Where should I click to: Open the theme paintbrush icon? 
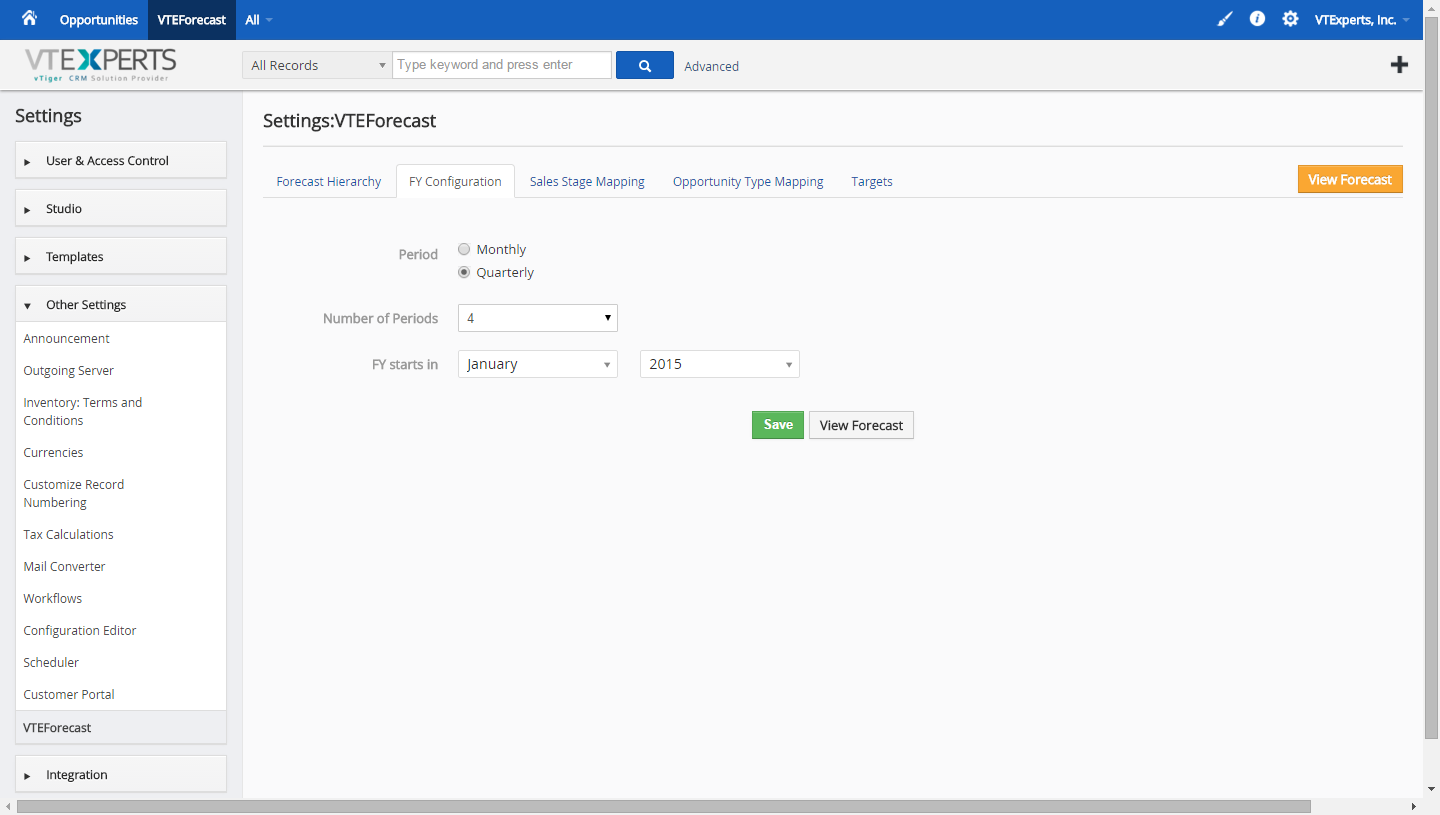coord(1225,19)
